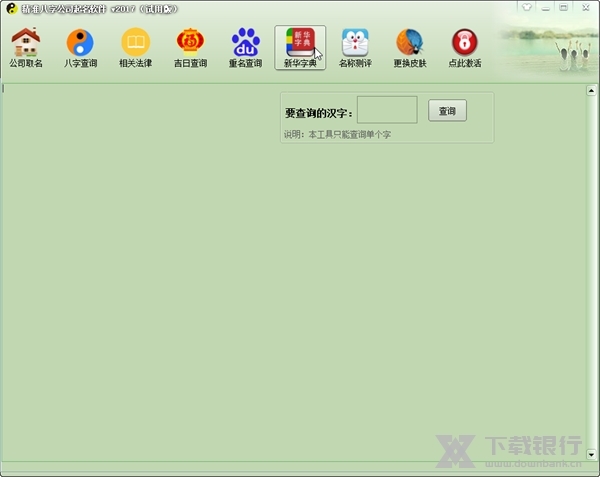Click the 吉日查询 lantern icon
Screen dimensions: 600x477
190,47
